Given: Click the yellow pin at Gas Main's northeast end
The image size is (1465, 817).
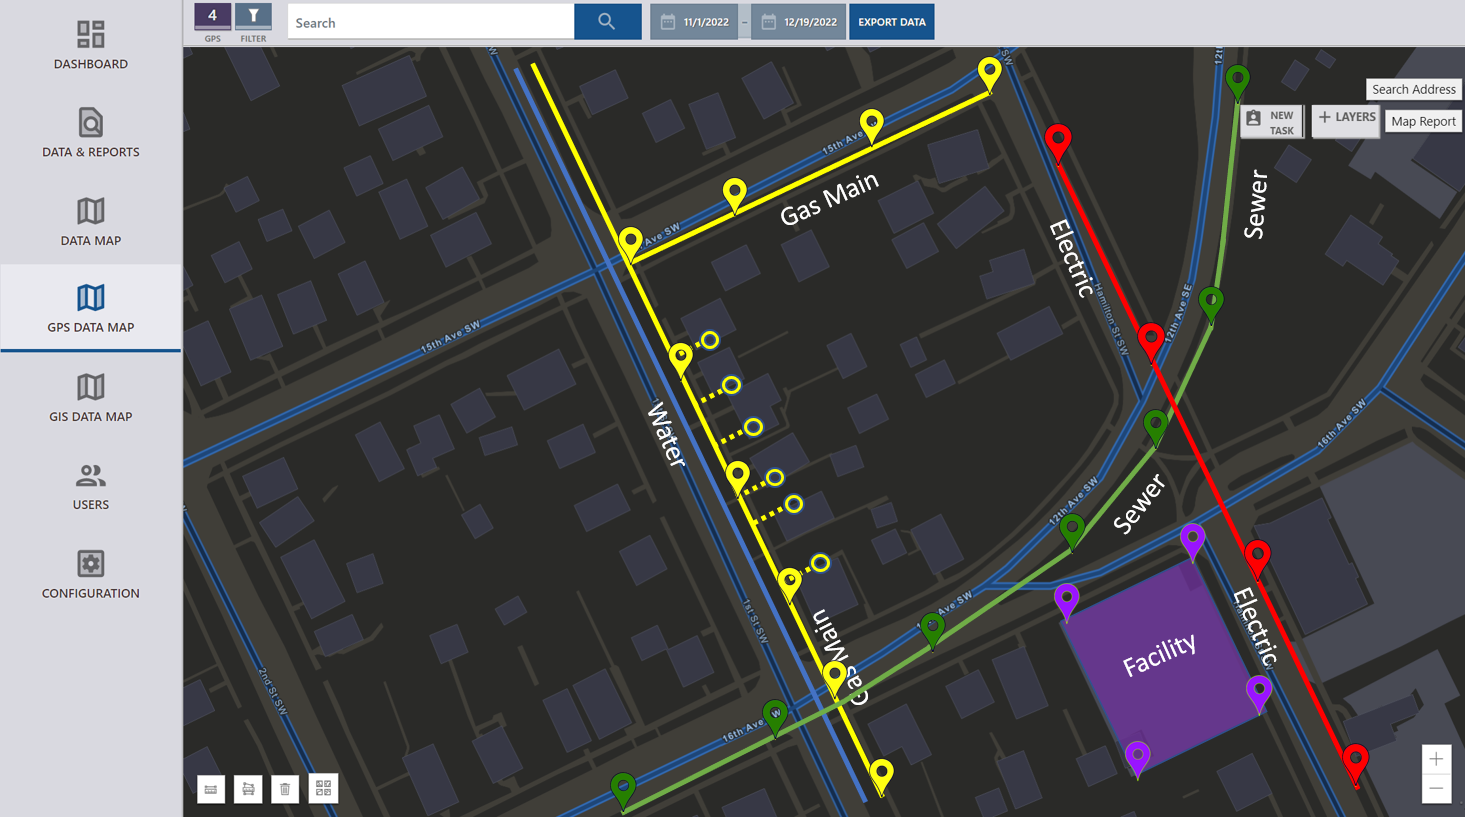Looking at the screenshot, I should 989,73.
